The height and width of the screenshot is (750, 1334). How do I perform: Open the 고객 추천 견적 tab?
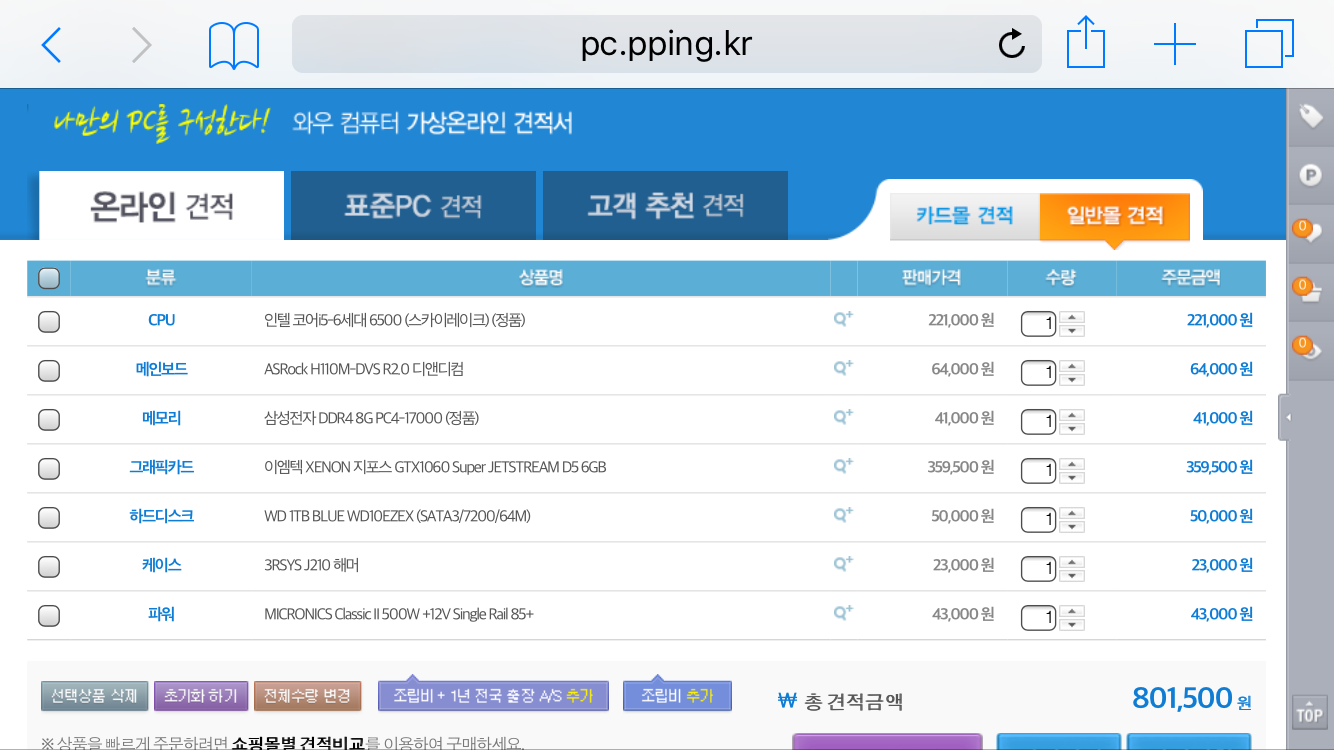[x=665, y=206]
